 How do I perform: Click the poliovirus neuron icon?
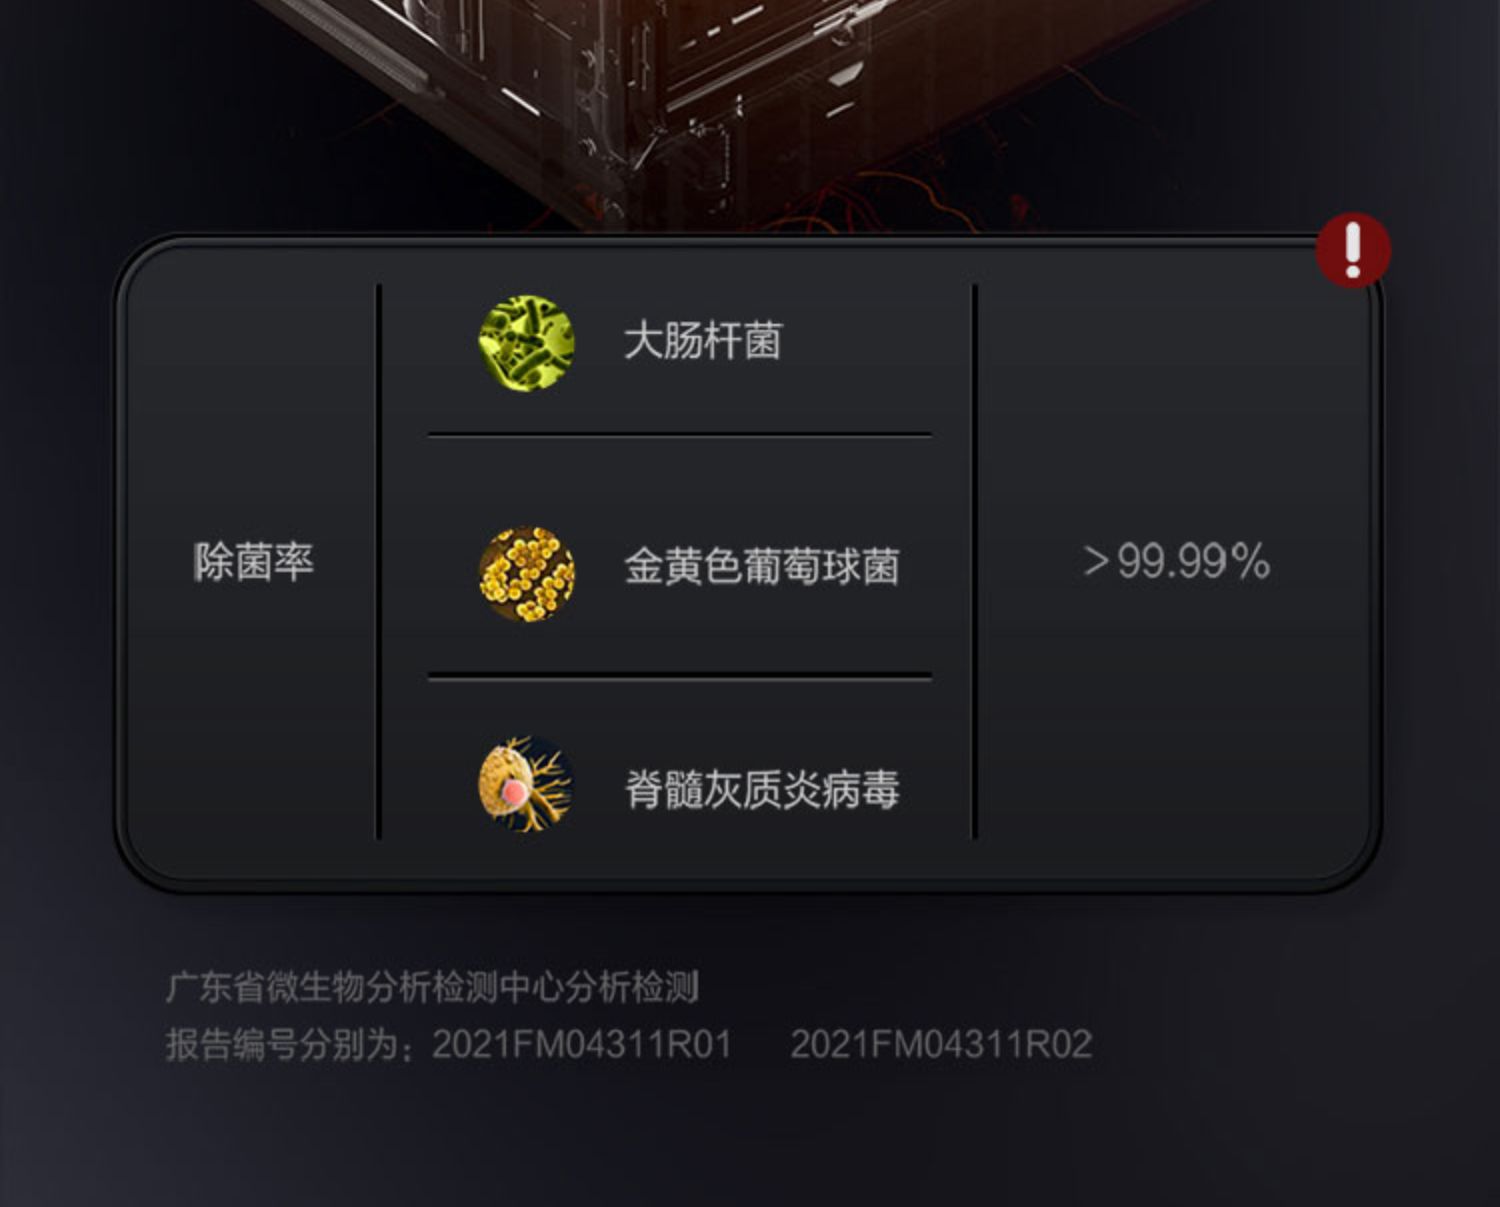click(526, 784)
